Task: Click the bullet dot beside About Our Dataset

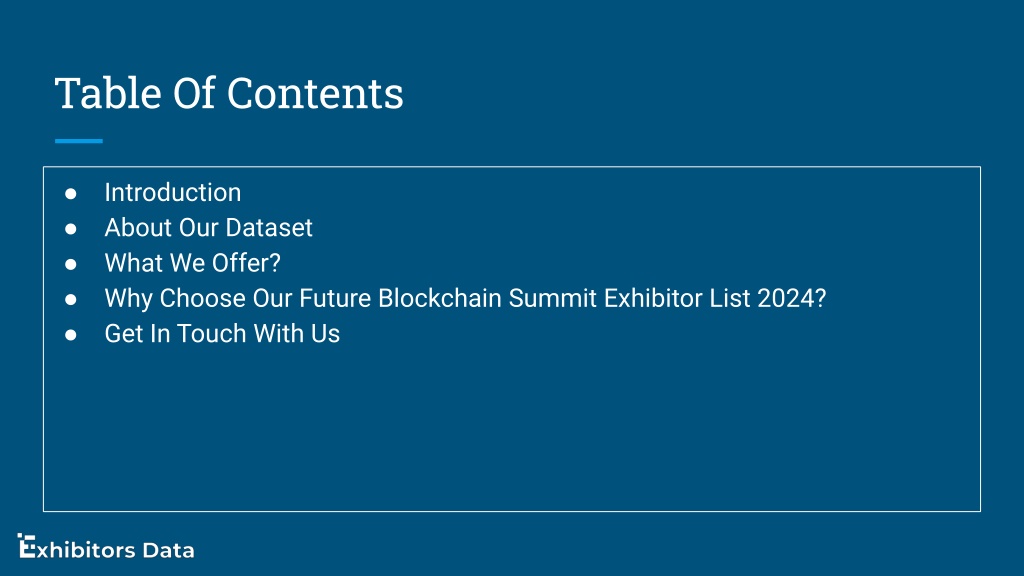Action: pyautogui.click(x=71, y=229)
